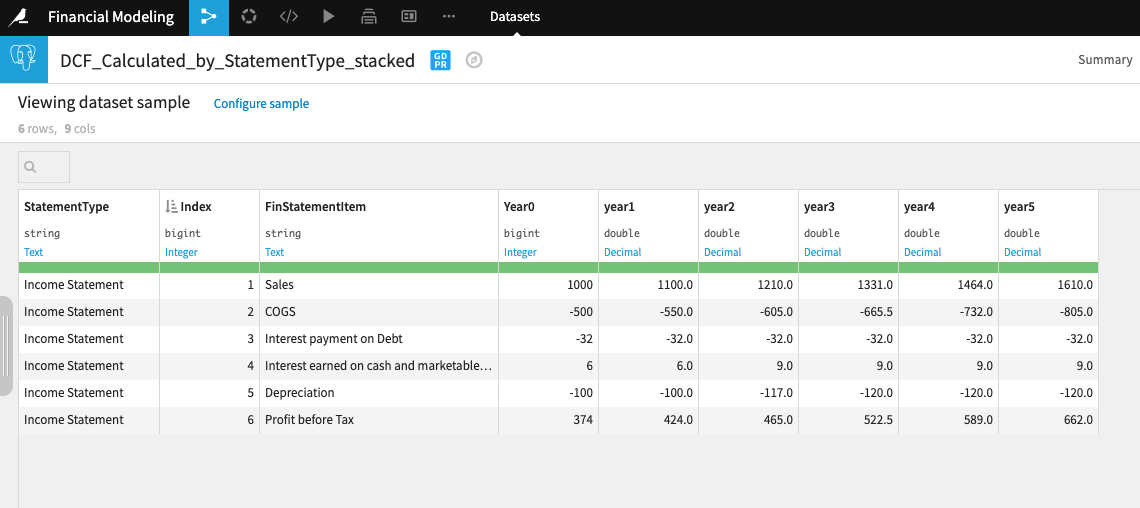1140x508 pixels.
Task: Click the PostgreSQL elephant dataset icon
Action: pyautogui.click(x=23, y=60)
